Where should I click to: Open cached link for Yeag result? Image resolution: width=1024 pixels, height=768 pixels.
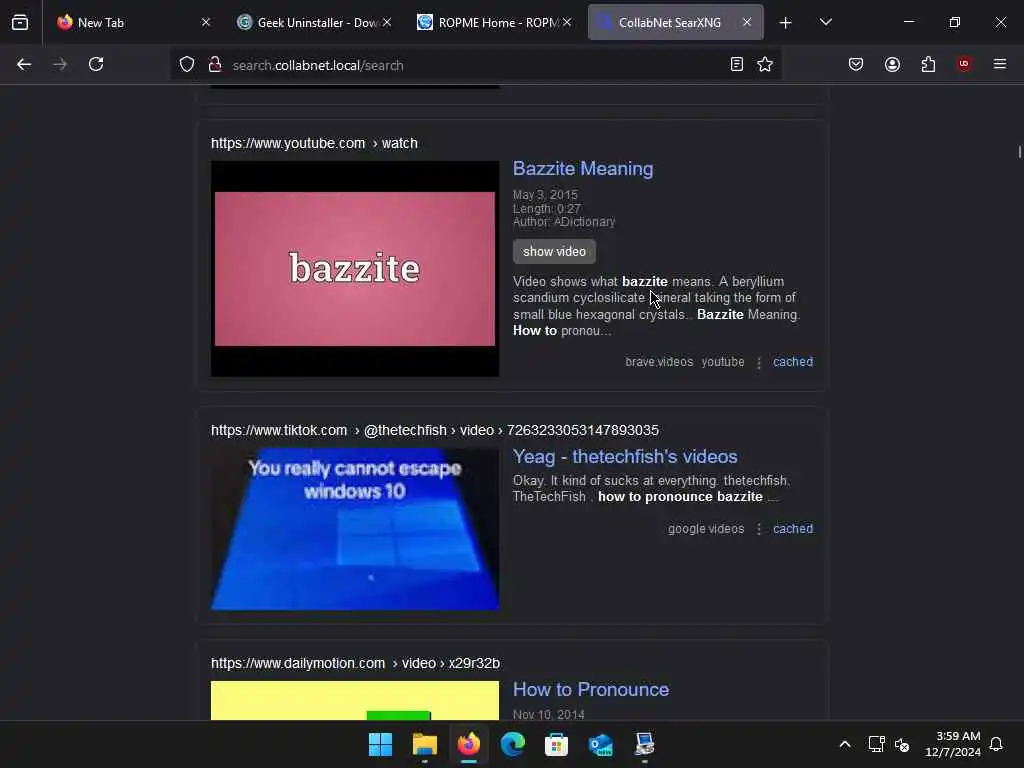(793, 529)
